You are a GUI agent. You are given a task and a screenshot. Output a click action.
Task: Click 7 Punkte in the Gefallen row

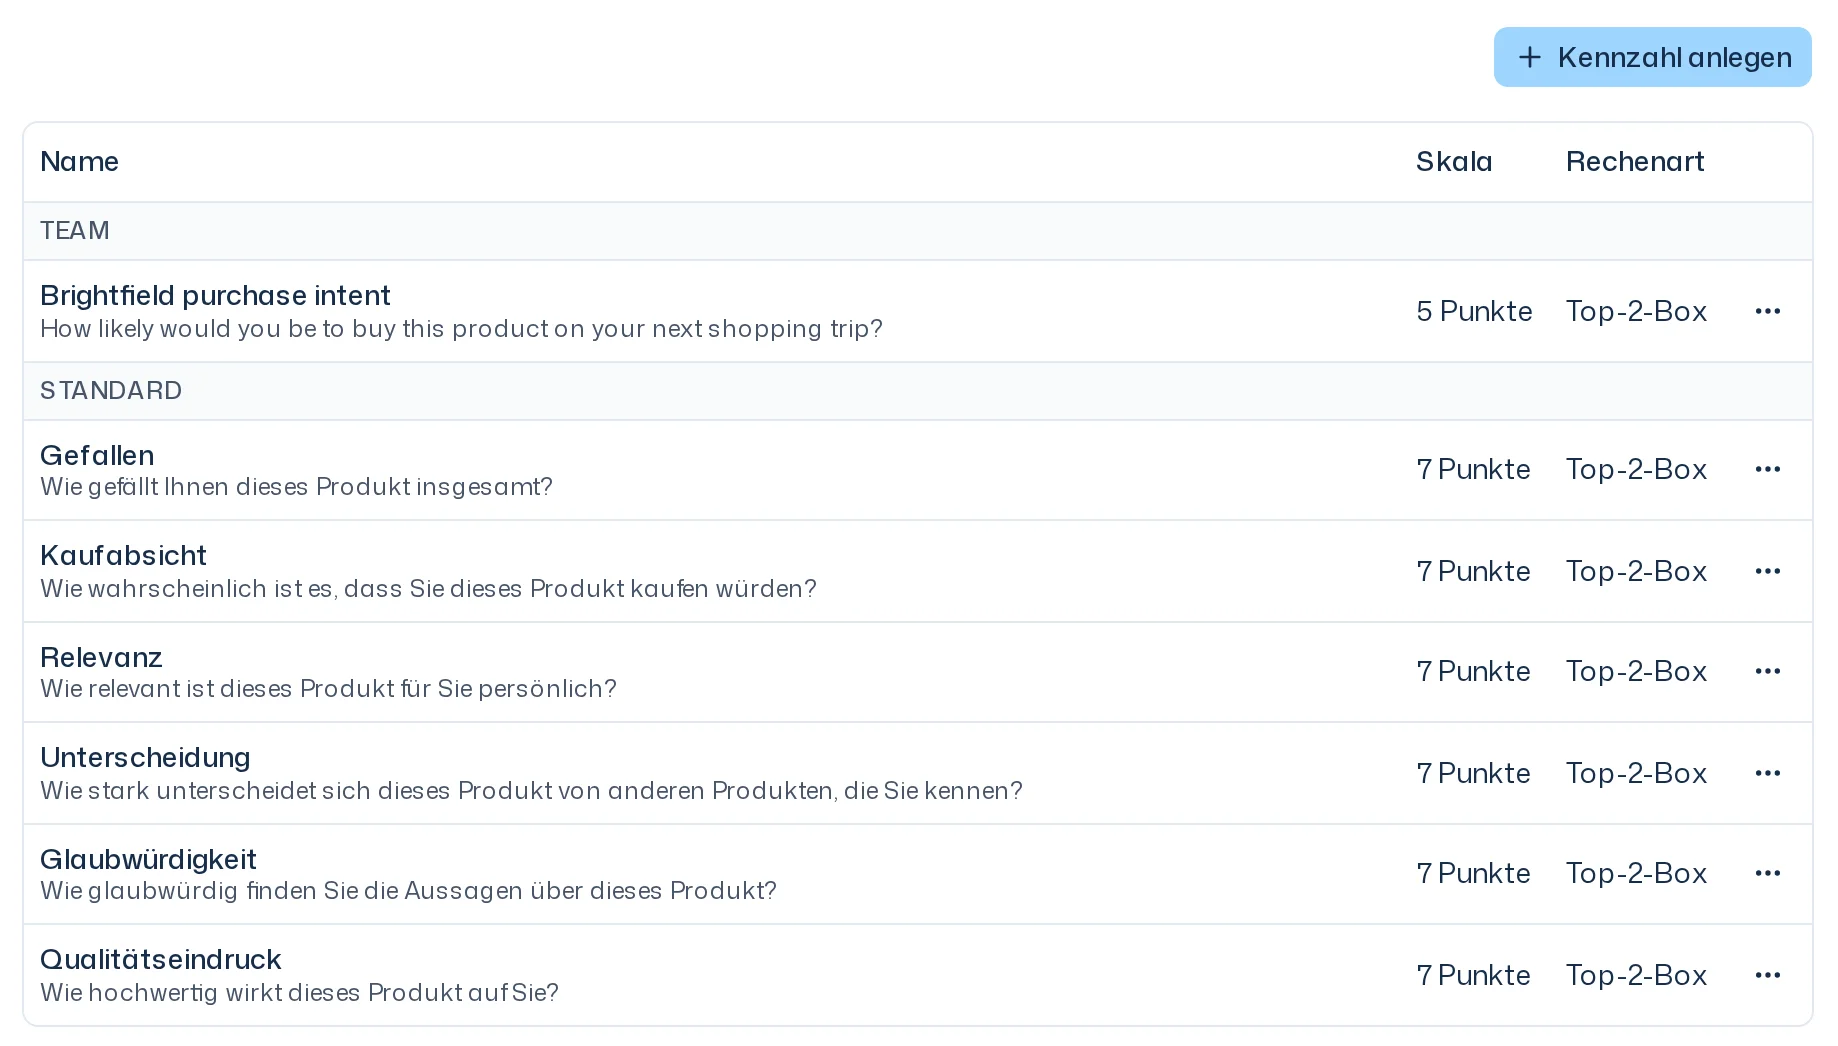pyautogui.click(x=1473, y=469)
